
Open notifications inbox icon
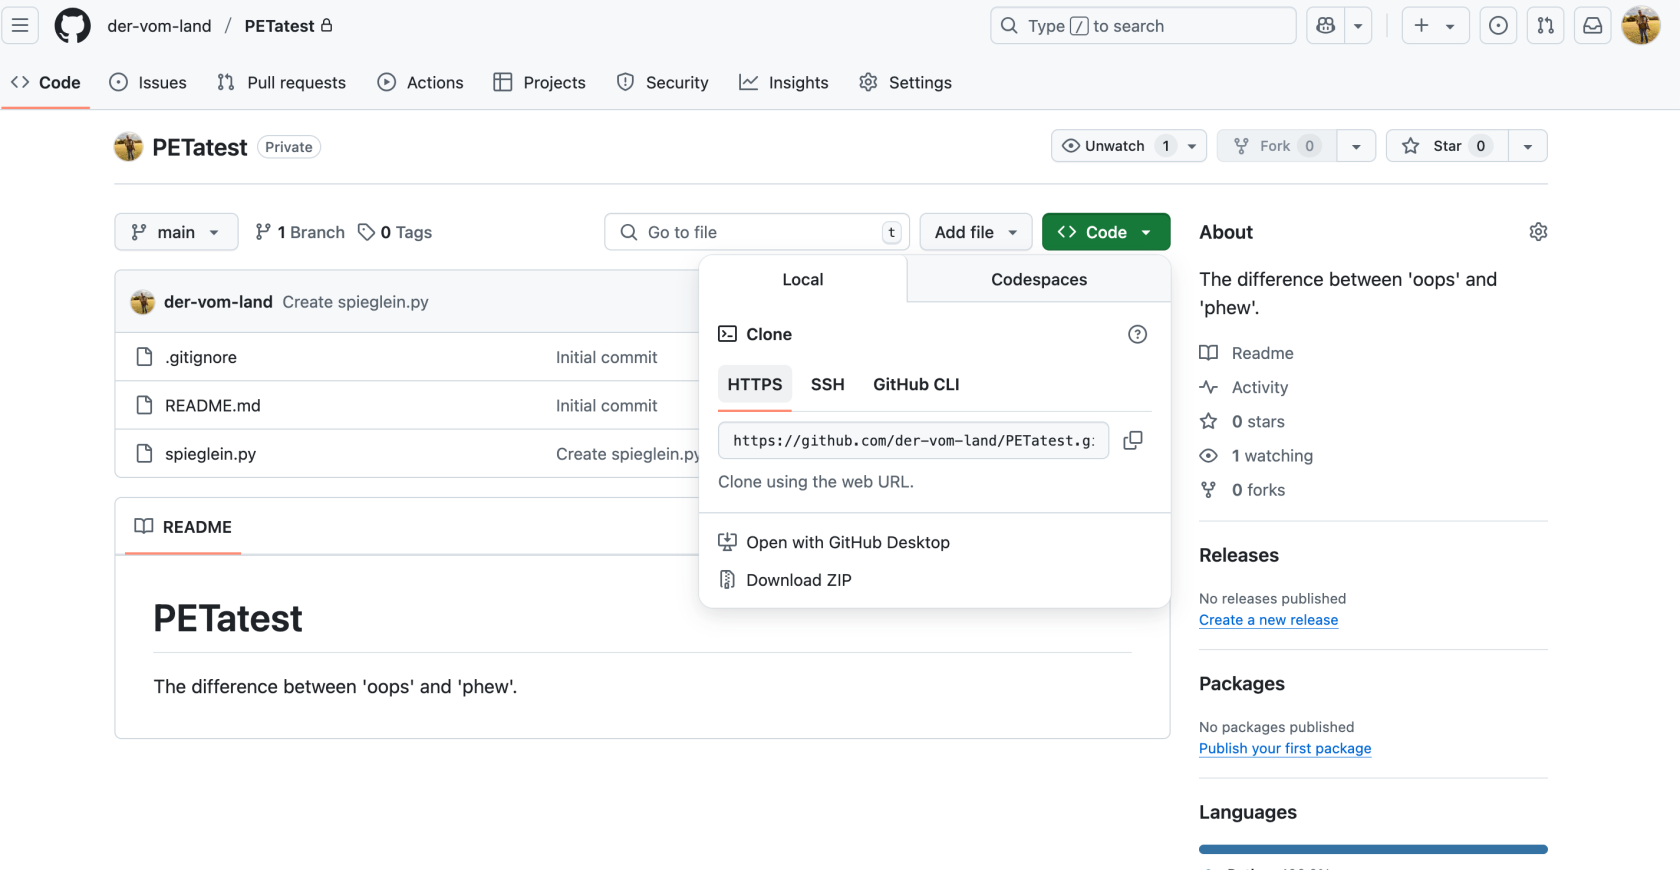(1593, 26)
